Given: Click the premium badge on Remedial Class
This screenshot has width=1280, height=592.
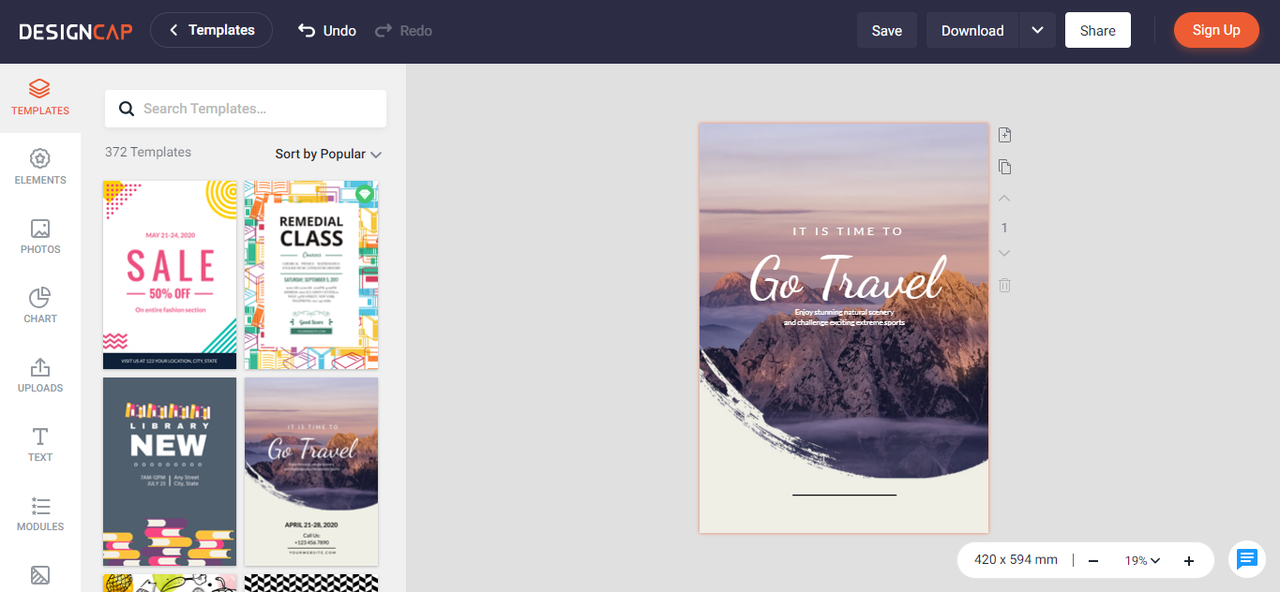Looking at the screenshot, I should tap(364, 194).
